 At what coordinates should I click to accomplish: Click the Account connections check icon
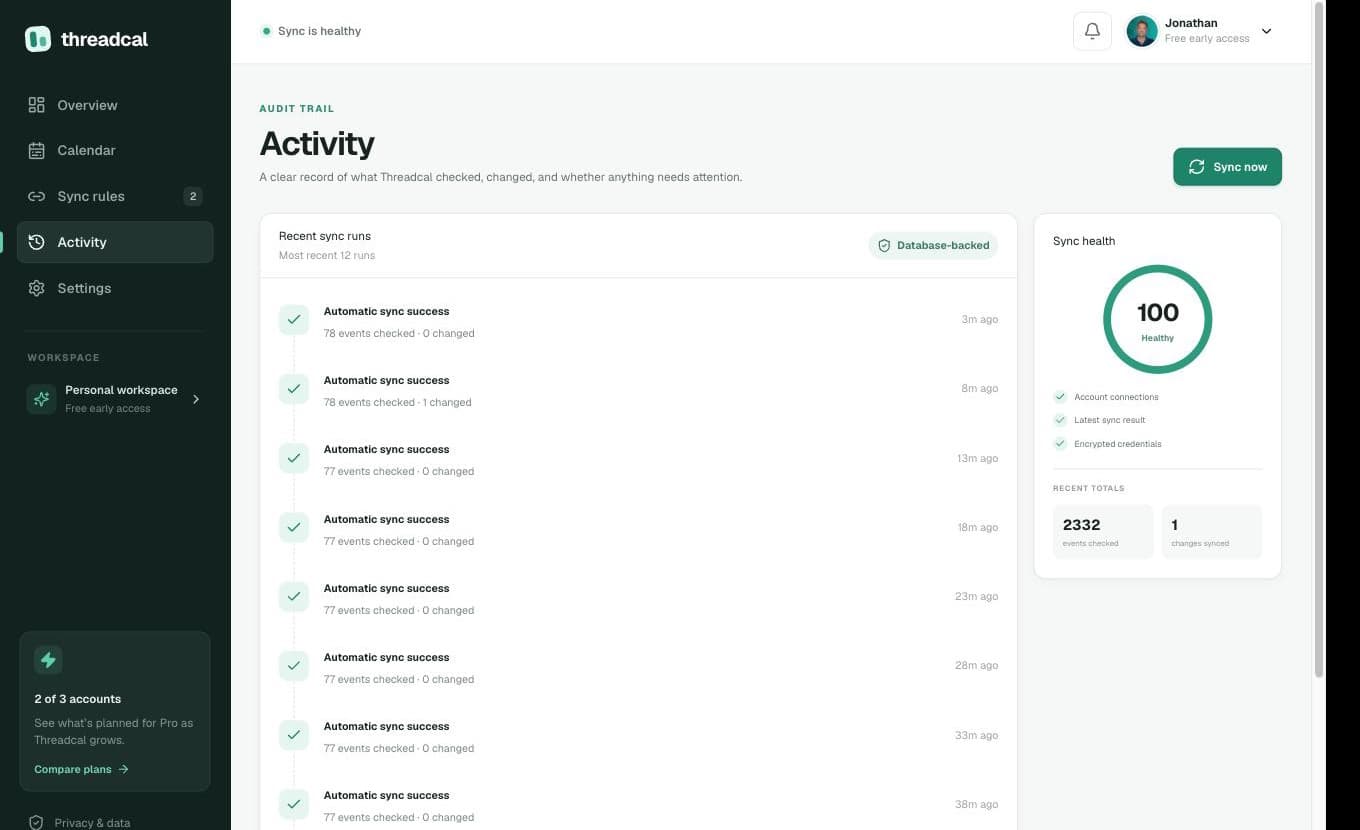tap(1060, 397)
